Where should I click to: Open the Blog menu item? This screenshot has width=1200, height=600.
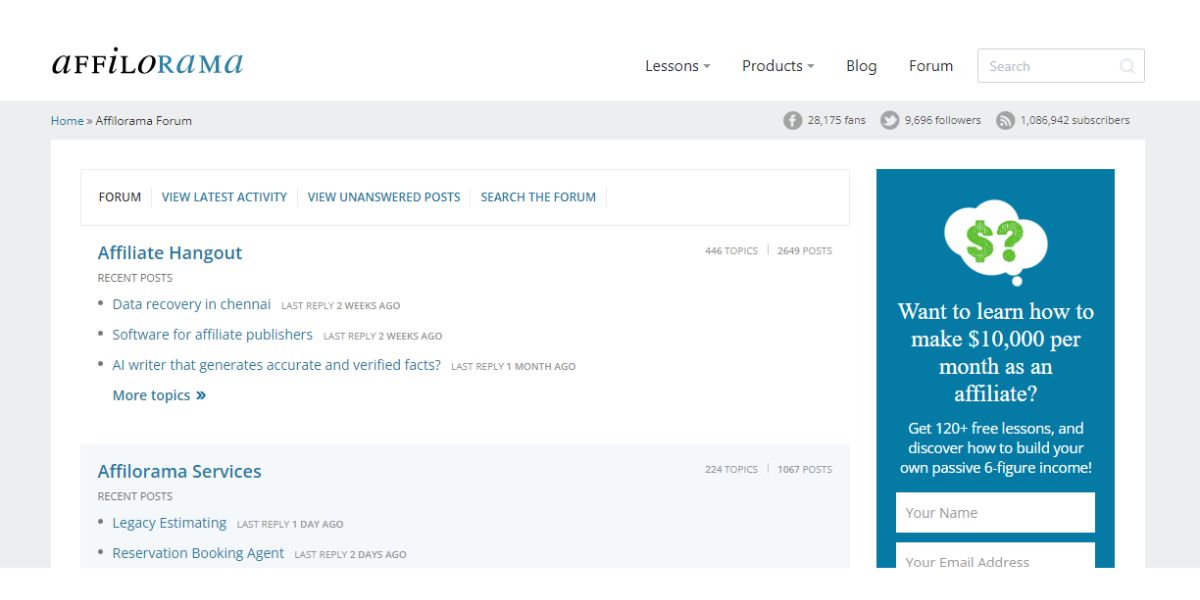click(861, 66)
